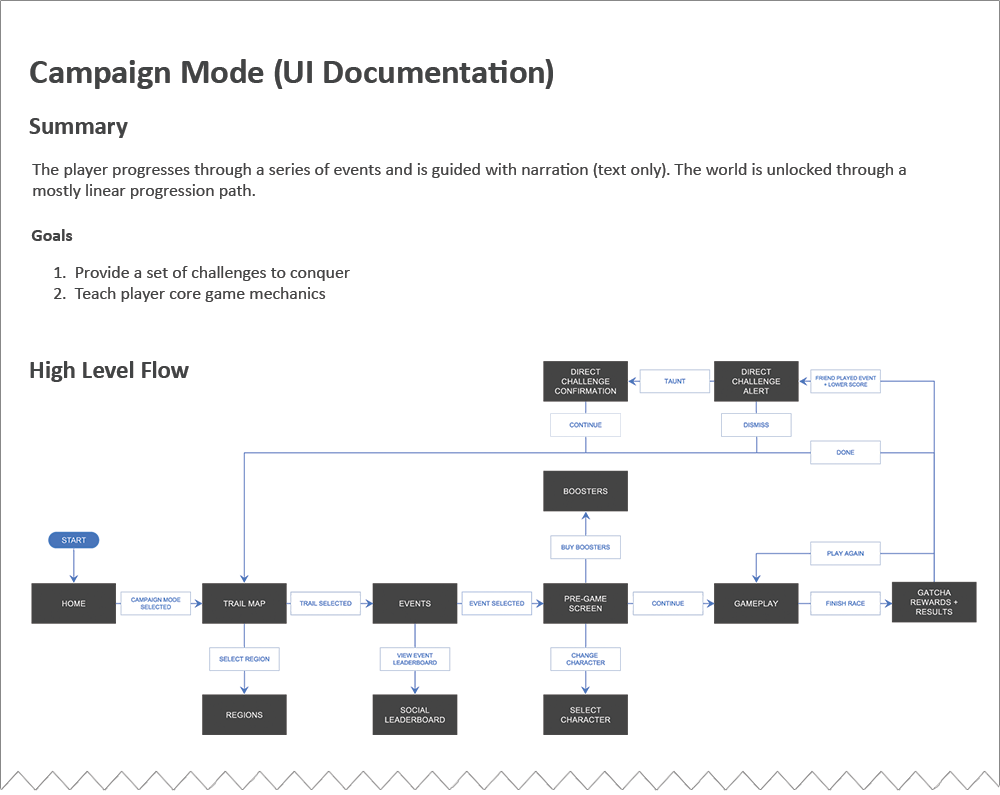Select the GAMEPLAY box
Image resolution: width=1000 pixels, height=795 pixels.
click(x=756, y=603)
